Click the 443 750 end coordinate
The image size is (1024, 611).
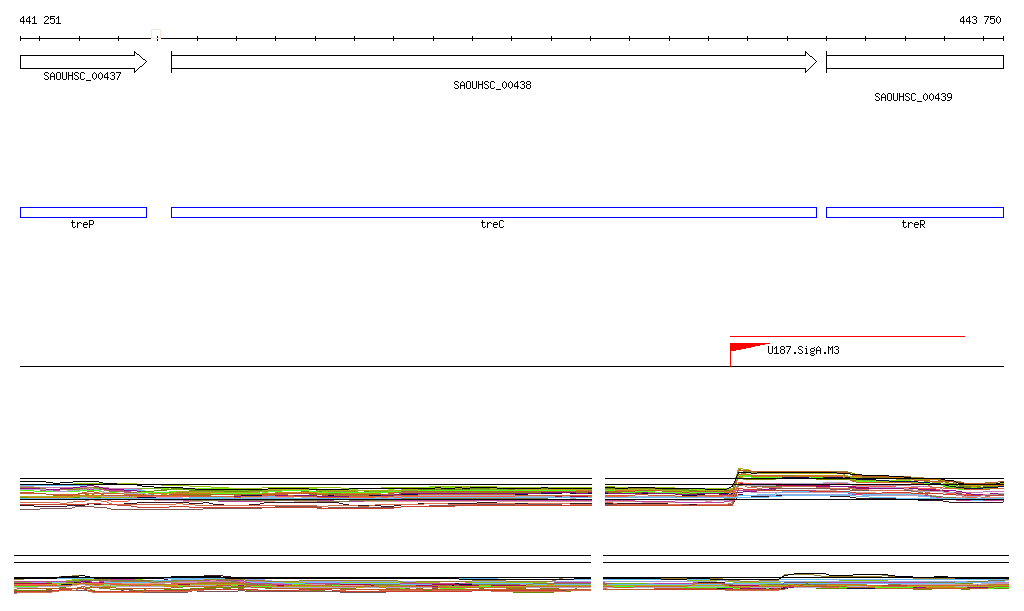coord(980,20)
